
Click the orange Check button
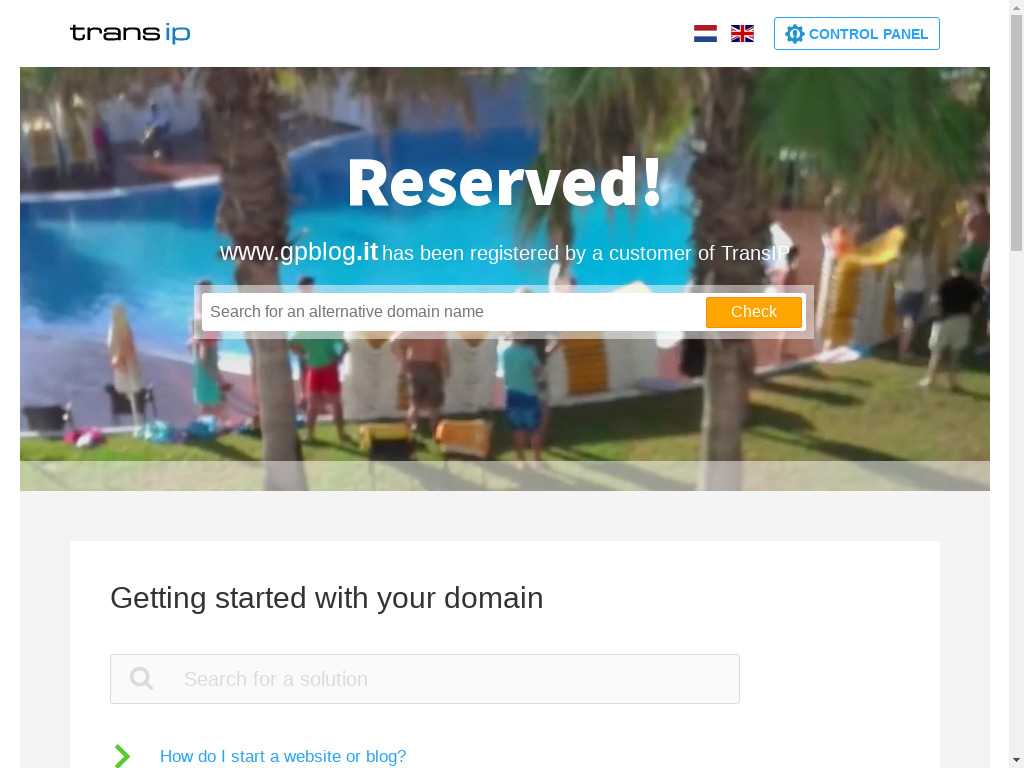tap(754, 312)
